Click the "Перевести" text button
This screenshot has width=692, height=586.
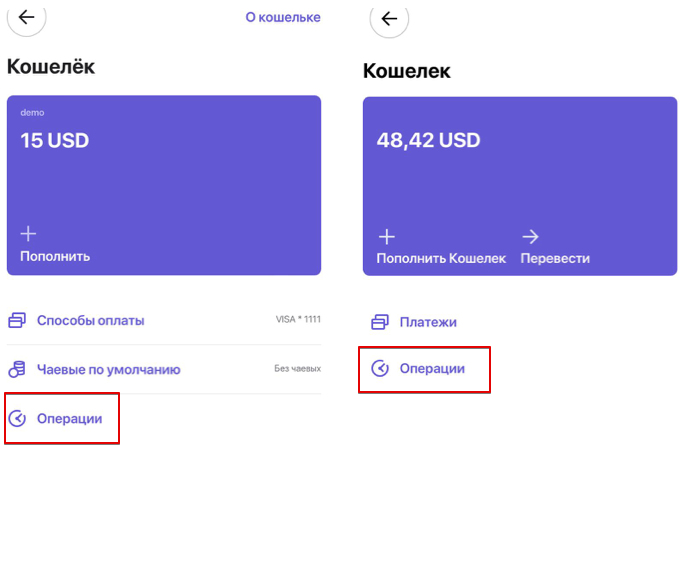[x=555, y=259]
